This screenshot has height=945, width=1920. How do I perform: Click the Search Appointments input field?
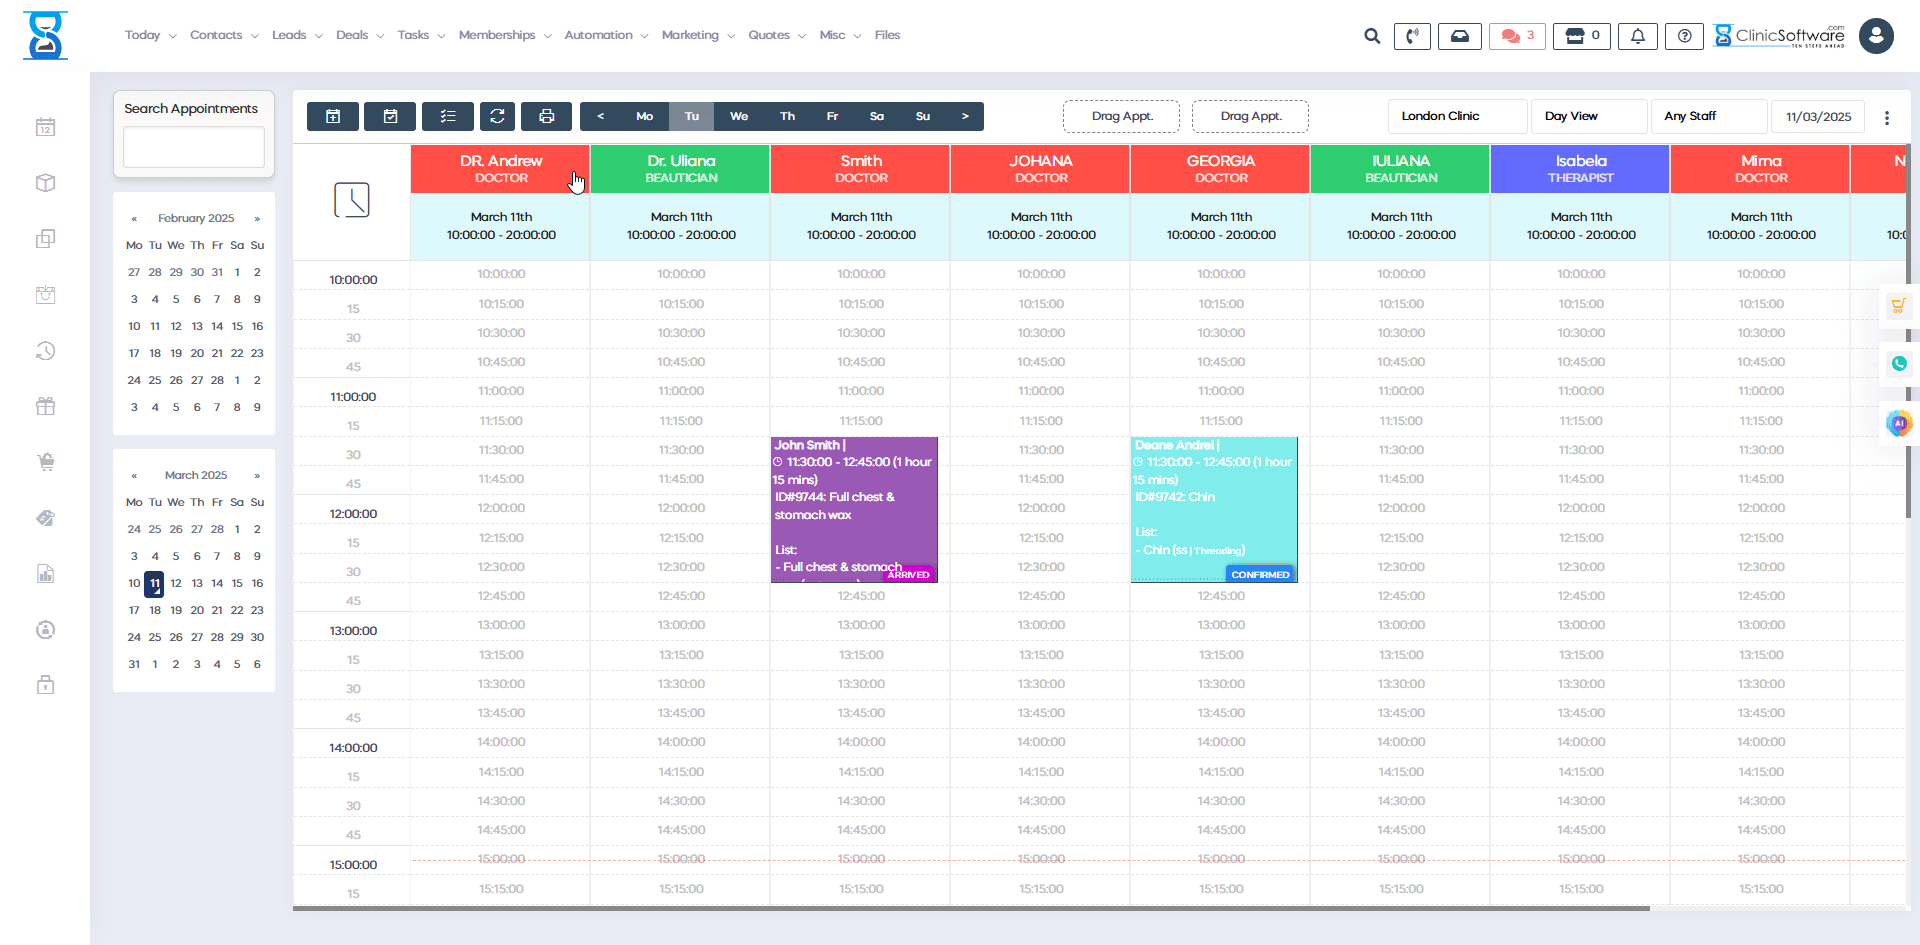[x=193, y=147]
